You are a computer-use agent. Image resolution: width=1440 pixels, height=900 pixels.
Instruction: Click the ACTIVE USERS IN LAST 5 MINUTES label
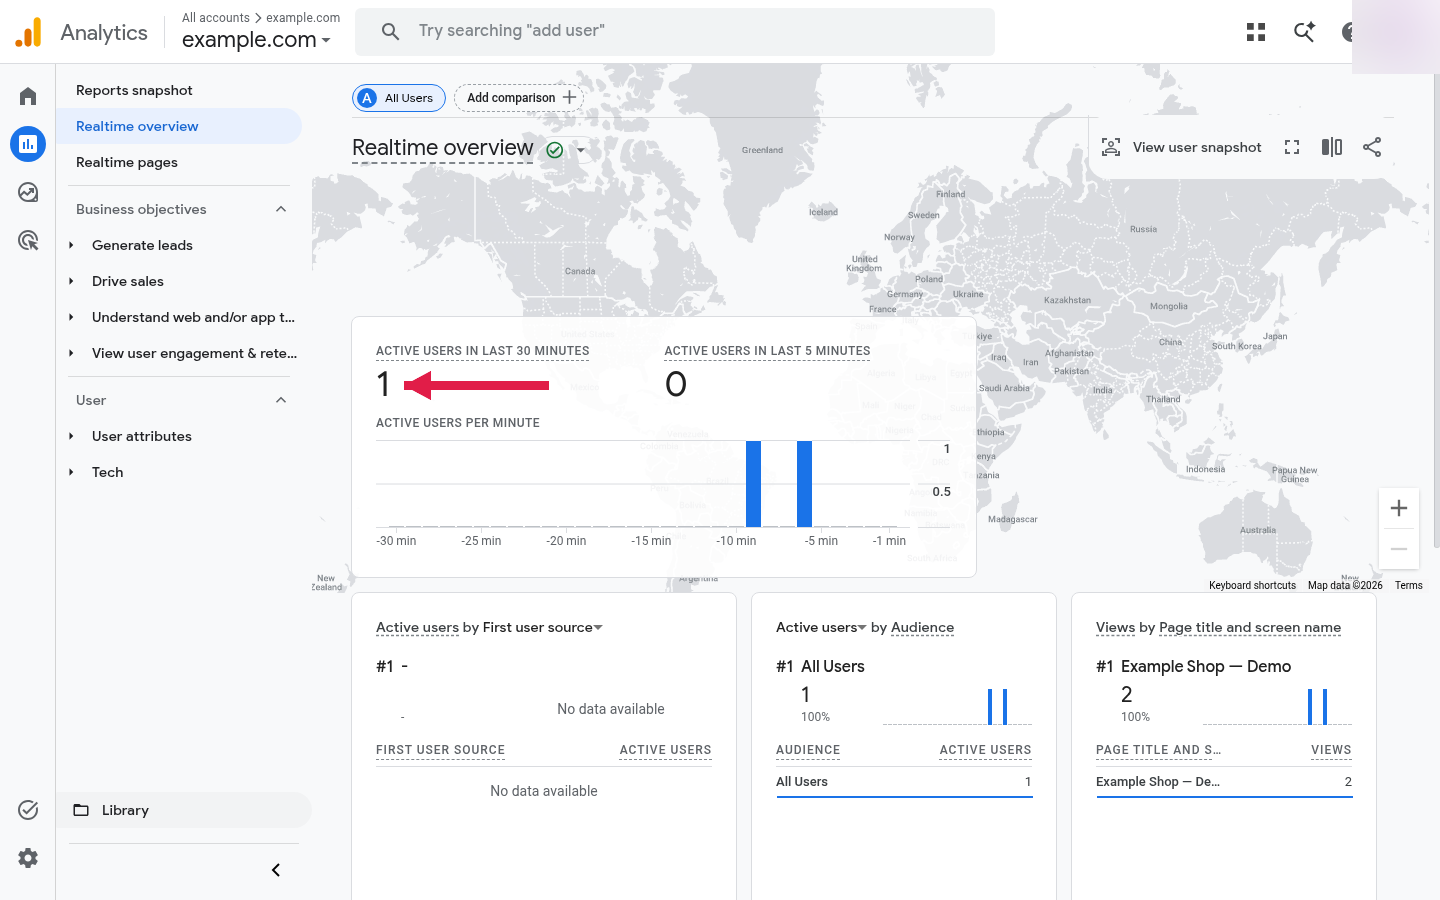[768, 351]
